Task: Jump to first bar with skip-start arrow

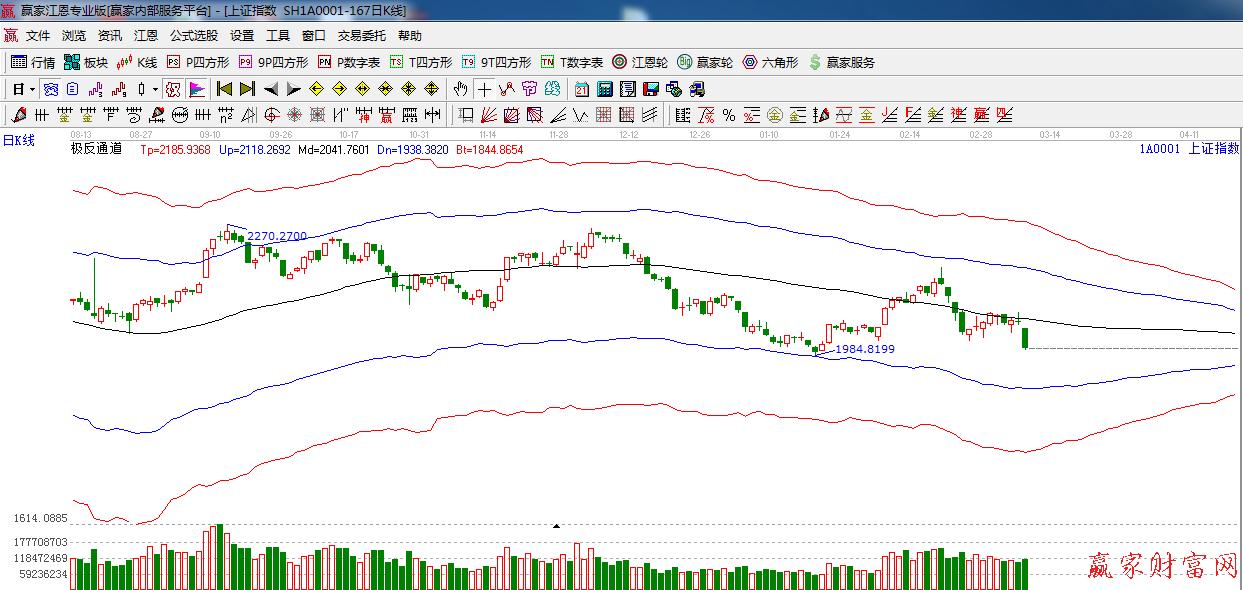Action: pyautogui.click(x=224, y=89)
